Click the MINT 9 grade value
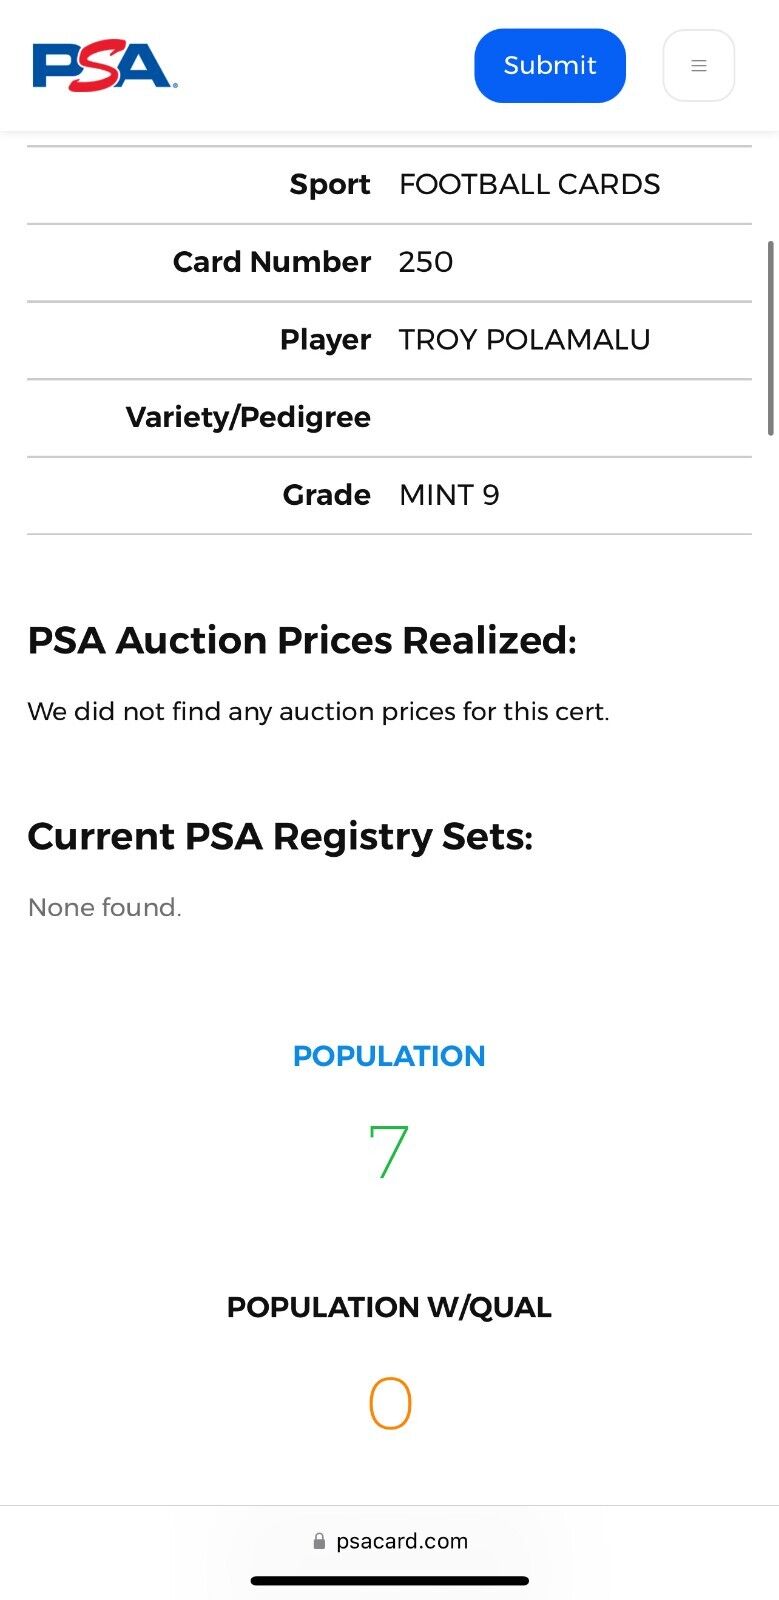 coord(449,495)
